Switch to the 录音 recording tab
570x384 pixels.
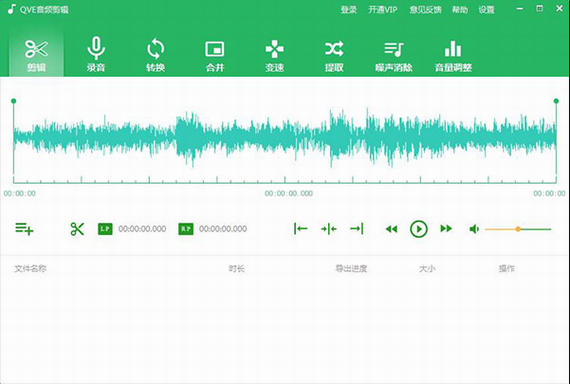pyautogui.click(x=96, y=55)
